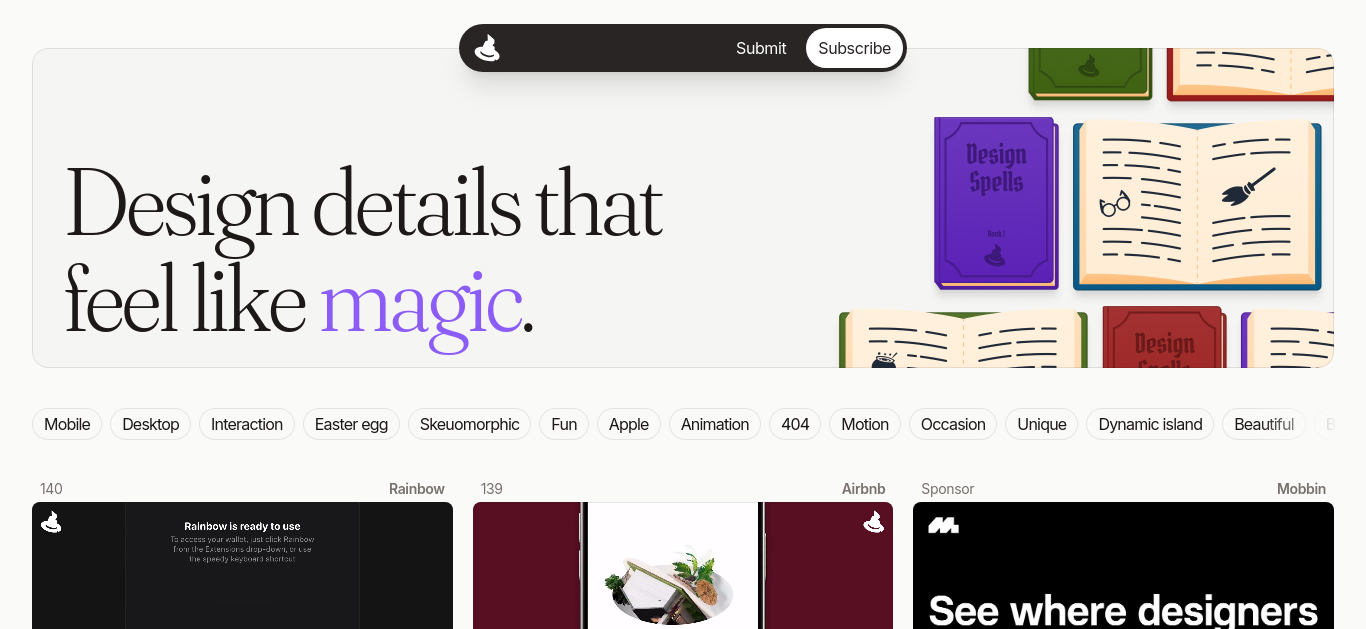Image resolution: width=1366 pixels, height=629 pixels.
Task: Click the wizard hat logo in navbar
Action: [487, 48]
